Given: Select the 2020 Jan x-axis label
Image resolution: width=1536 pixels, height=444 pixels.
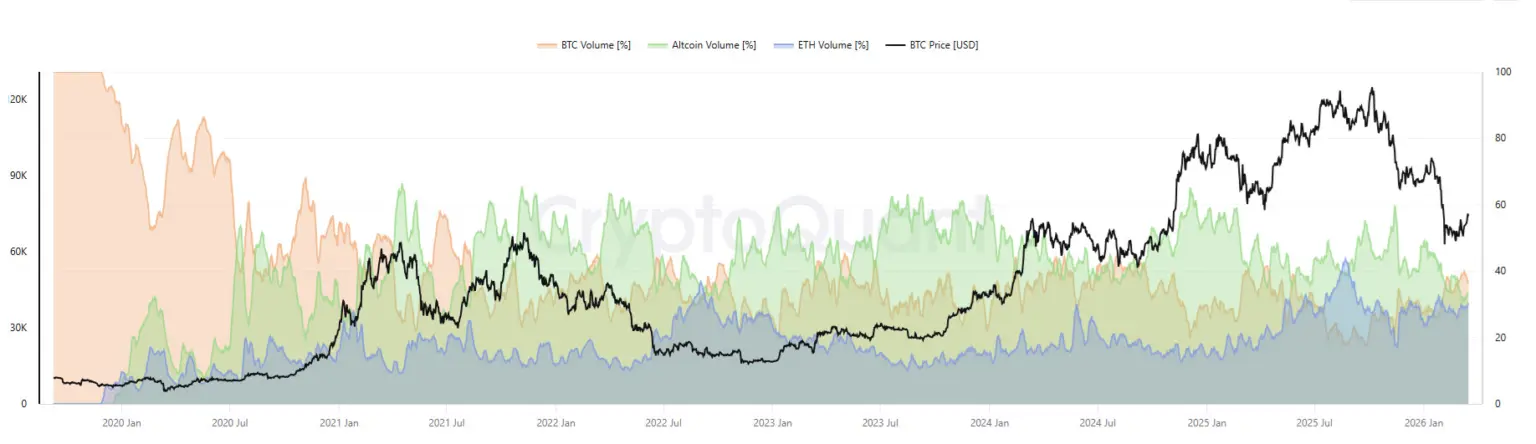Looking at the screenshot, I should pos(122,423).
